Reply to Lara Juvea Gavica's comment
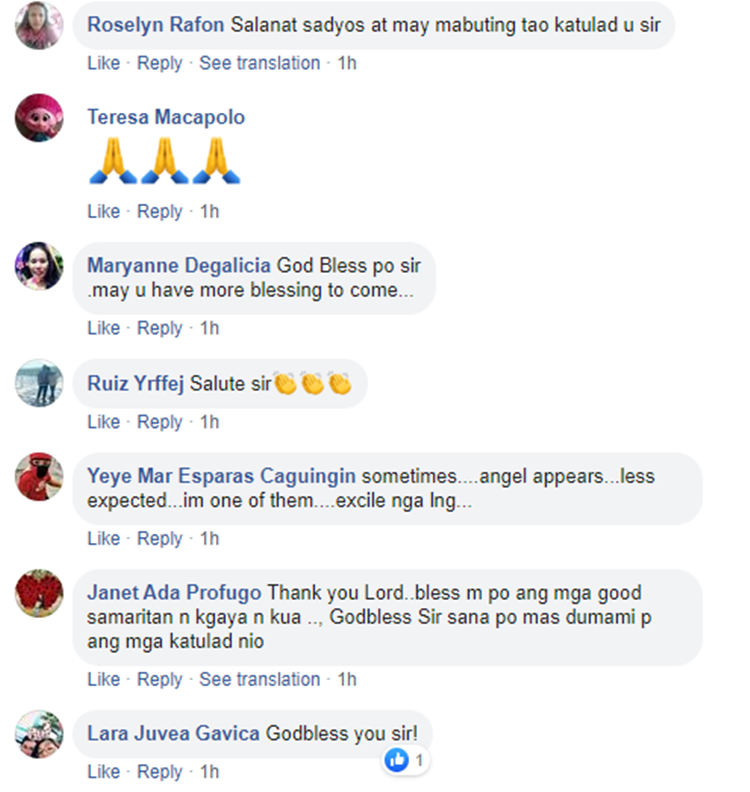 (x=160, y=772)
